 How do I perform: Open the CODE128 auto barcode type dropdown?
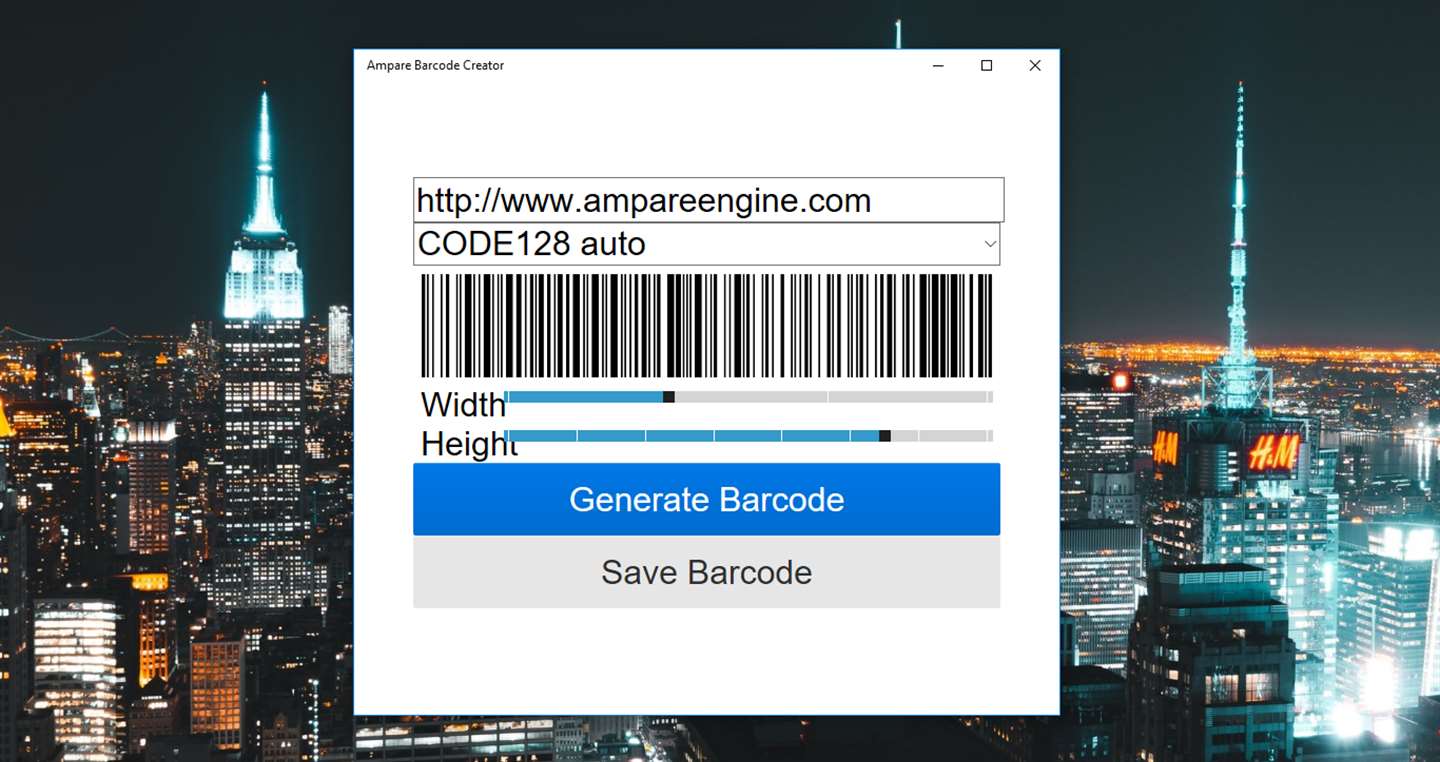706,244
